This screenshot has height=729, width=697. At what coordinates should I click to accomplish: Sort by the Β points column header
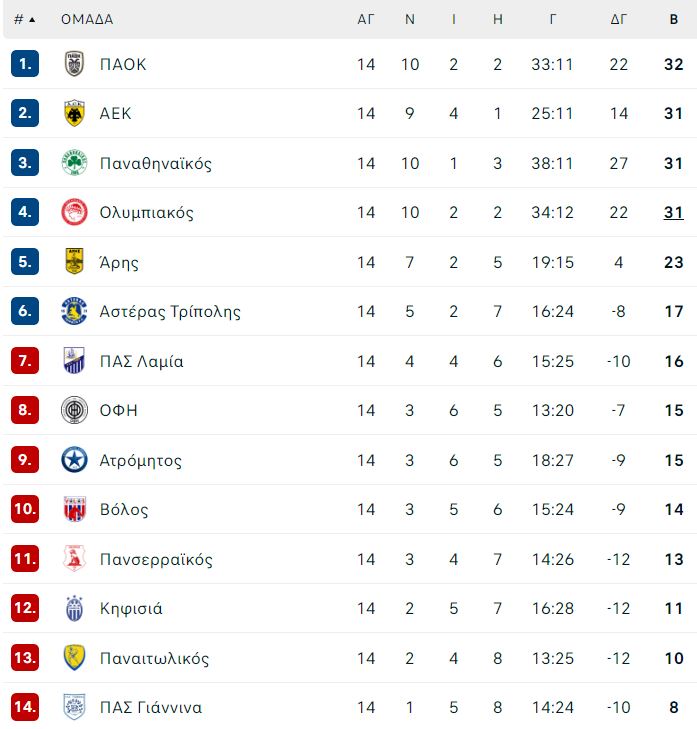(x=673, y=20)
